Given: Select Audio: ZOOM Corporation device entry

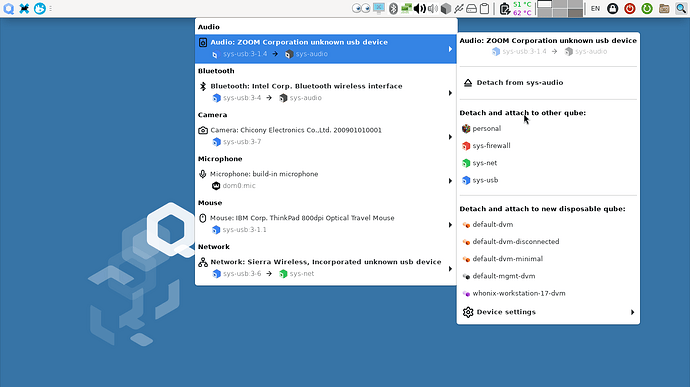Looking at the screenshot, I should (326, 48).
